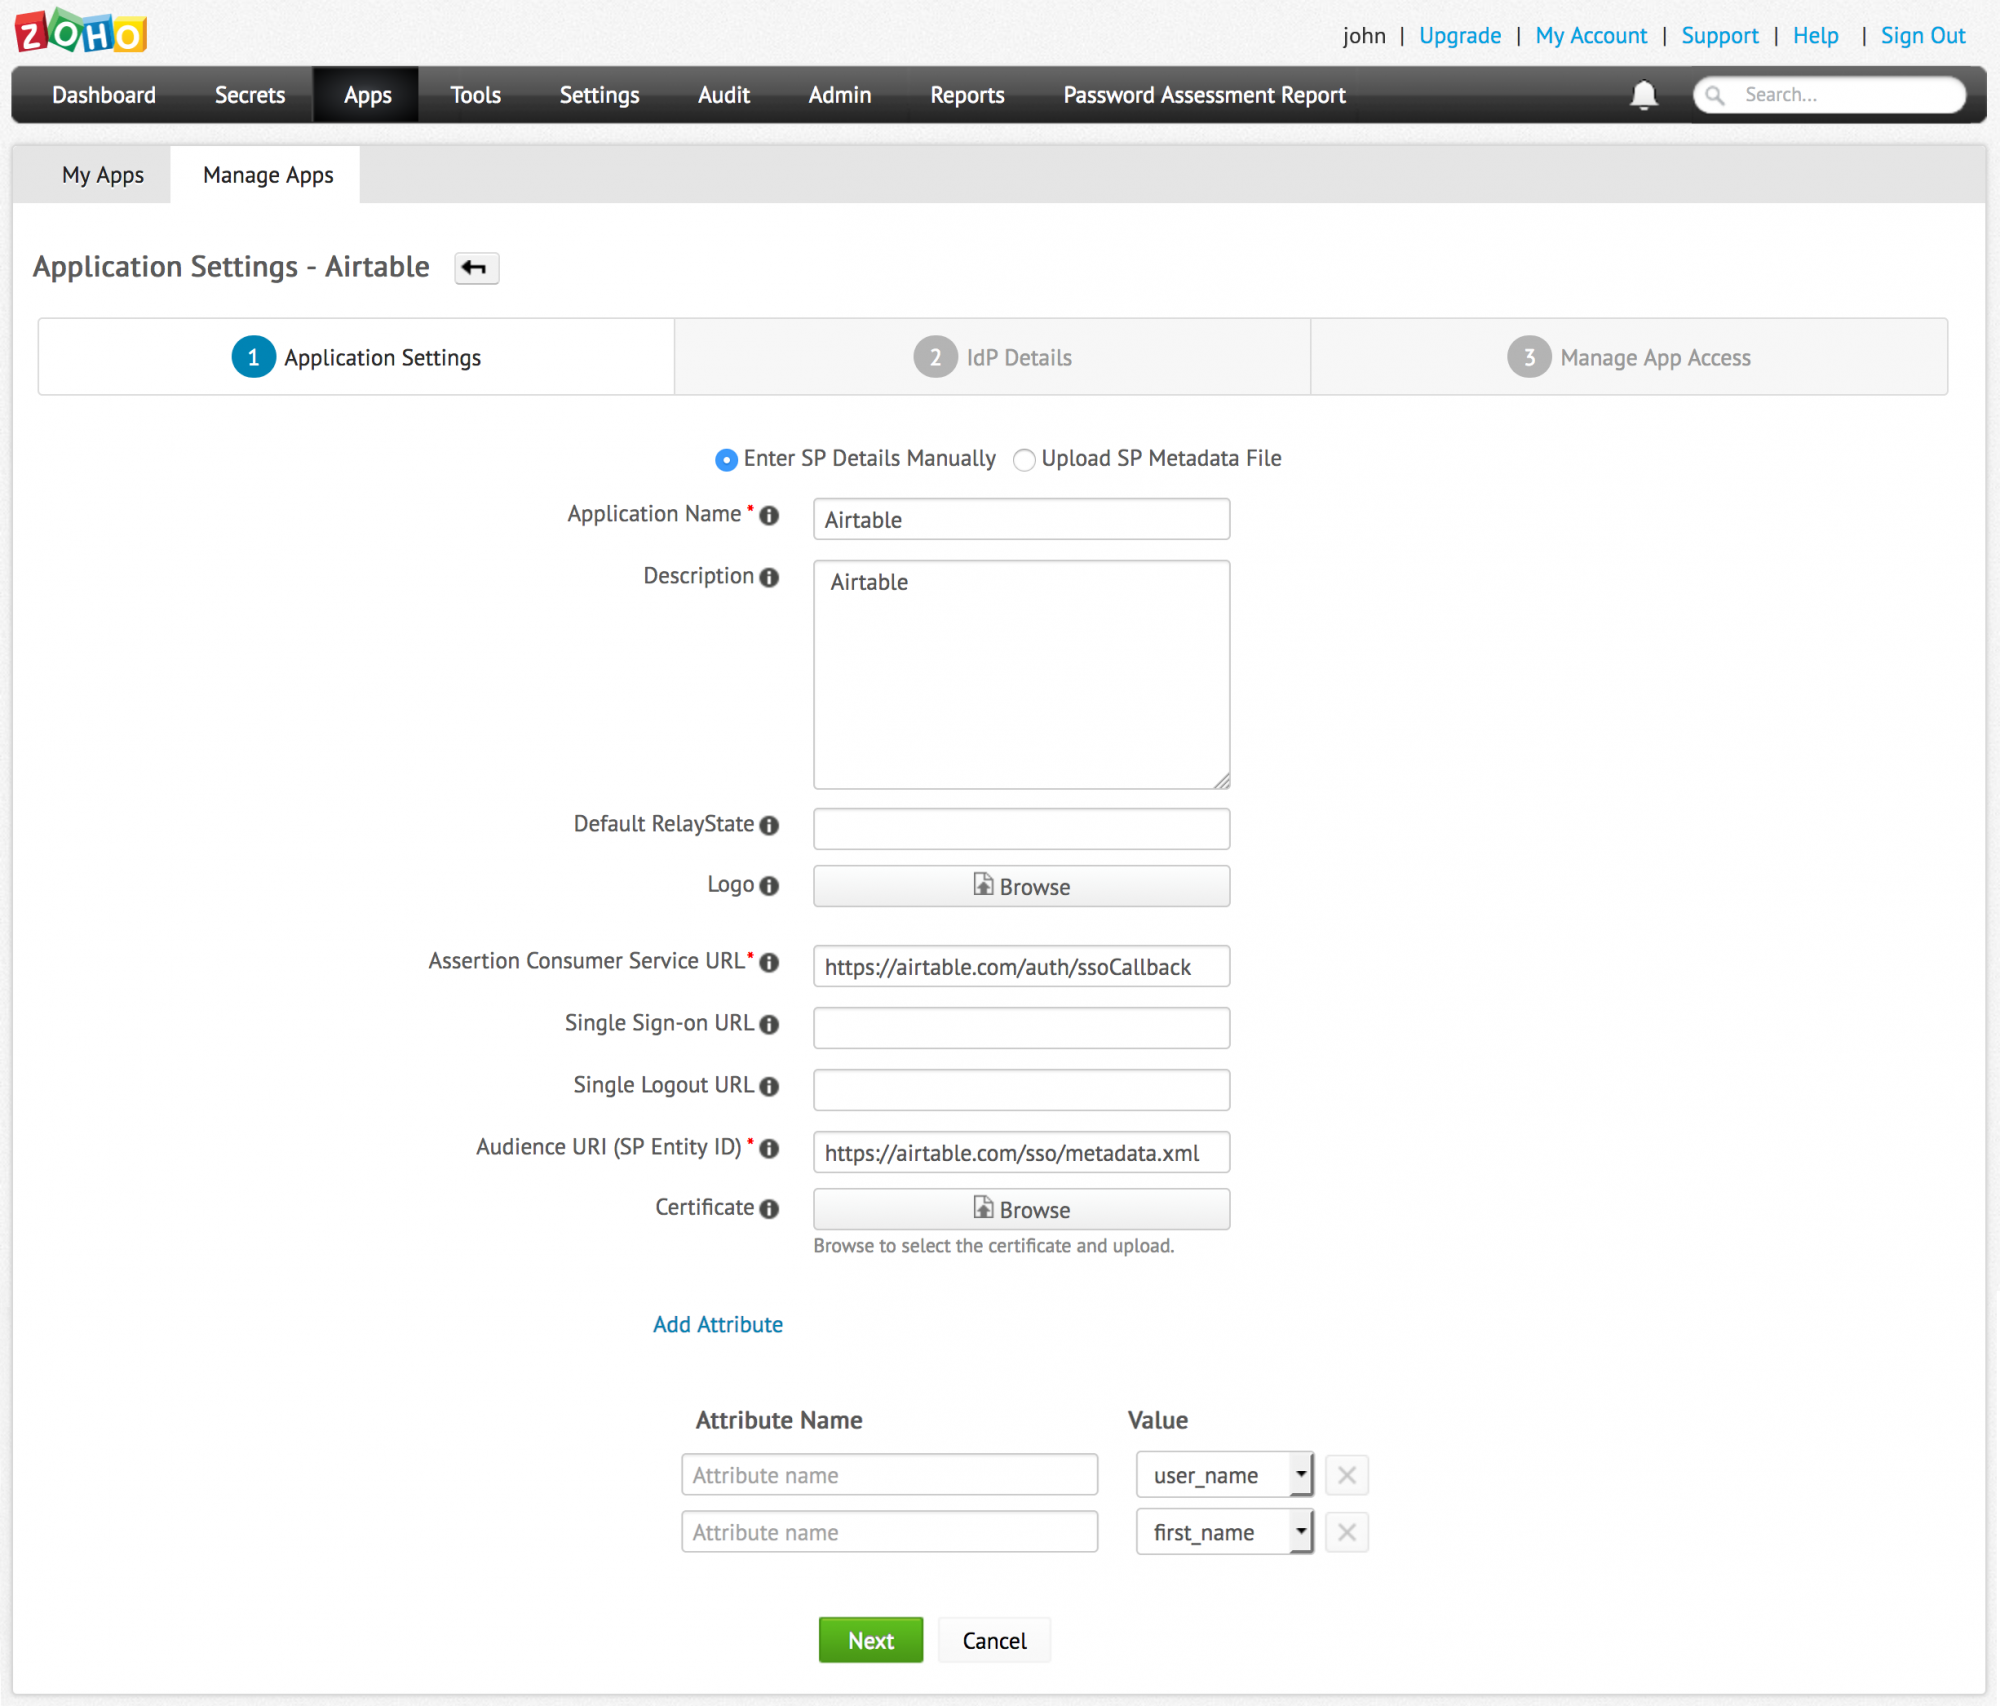Click the Single Sign-on URL field
This screenshot has height=1706, width=2000.
(x=1021, y=1028)
